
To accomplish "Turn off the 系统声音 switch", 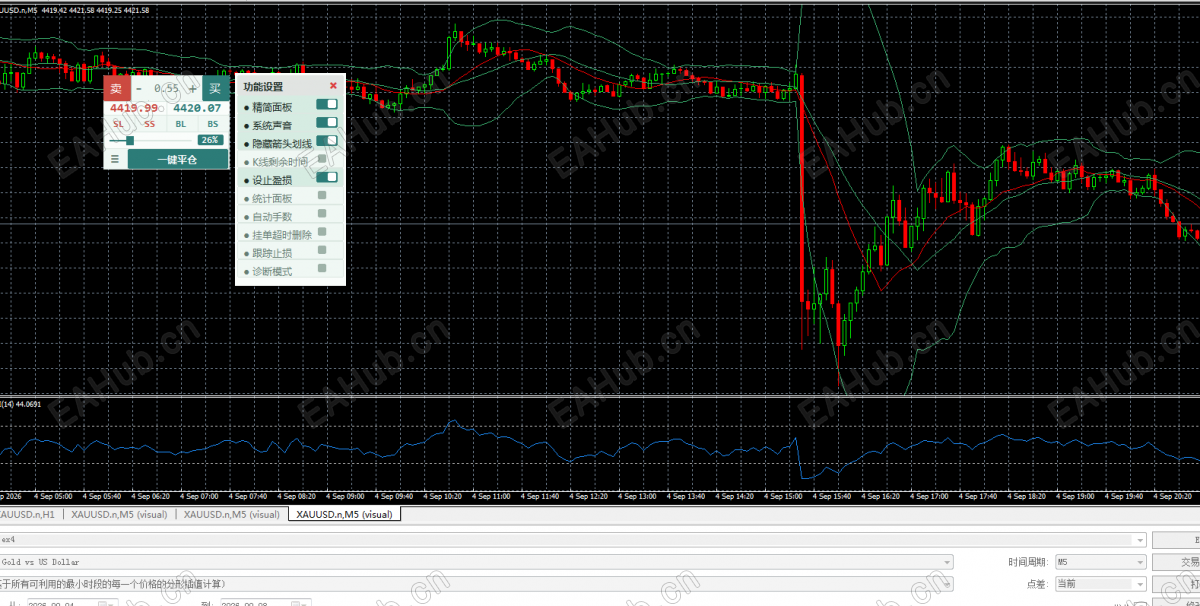I will 327,123.
